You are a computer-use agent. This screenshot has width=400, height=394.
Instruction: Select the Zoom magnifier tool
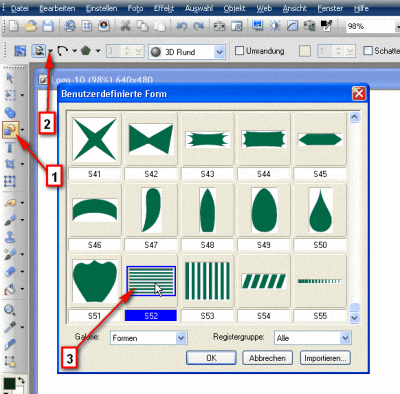pos(10,310)
